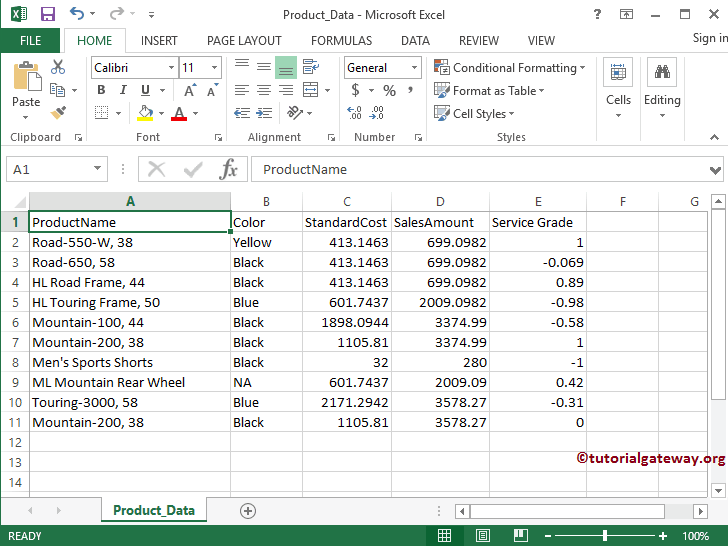This screenshot has width=728, height=546.
Task: Toggle Italic formatting
Action: tap(123, 90)
